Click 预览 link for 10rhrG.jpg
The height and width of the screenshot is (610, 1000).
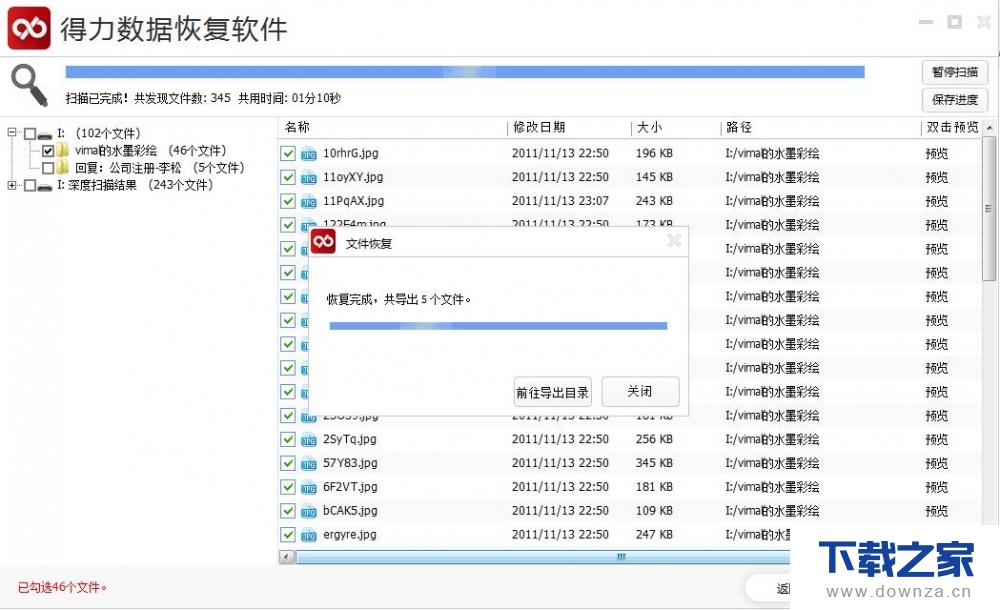click(936, 154)
